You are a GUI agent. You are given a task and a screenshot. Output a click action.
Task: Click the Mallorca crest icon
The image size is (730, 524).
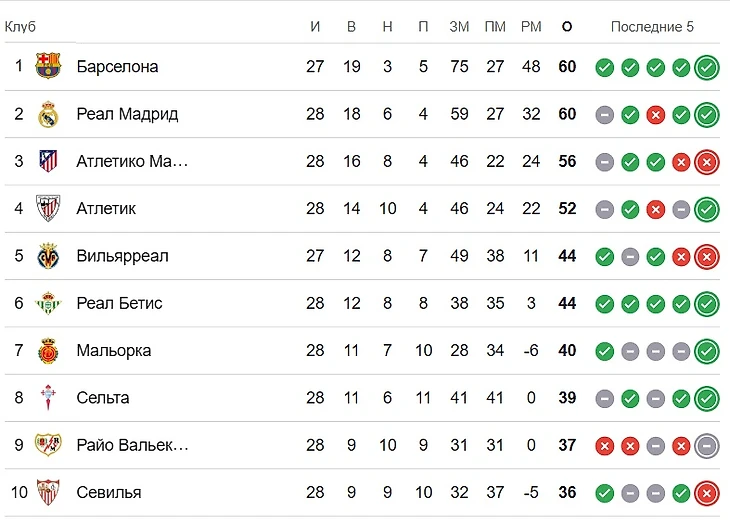point(47,350)
